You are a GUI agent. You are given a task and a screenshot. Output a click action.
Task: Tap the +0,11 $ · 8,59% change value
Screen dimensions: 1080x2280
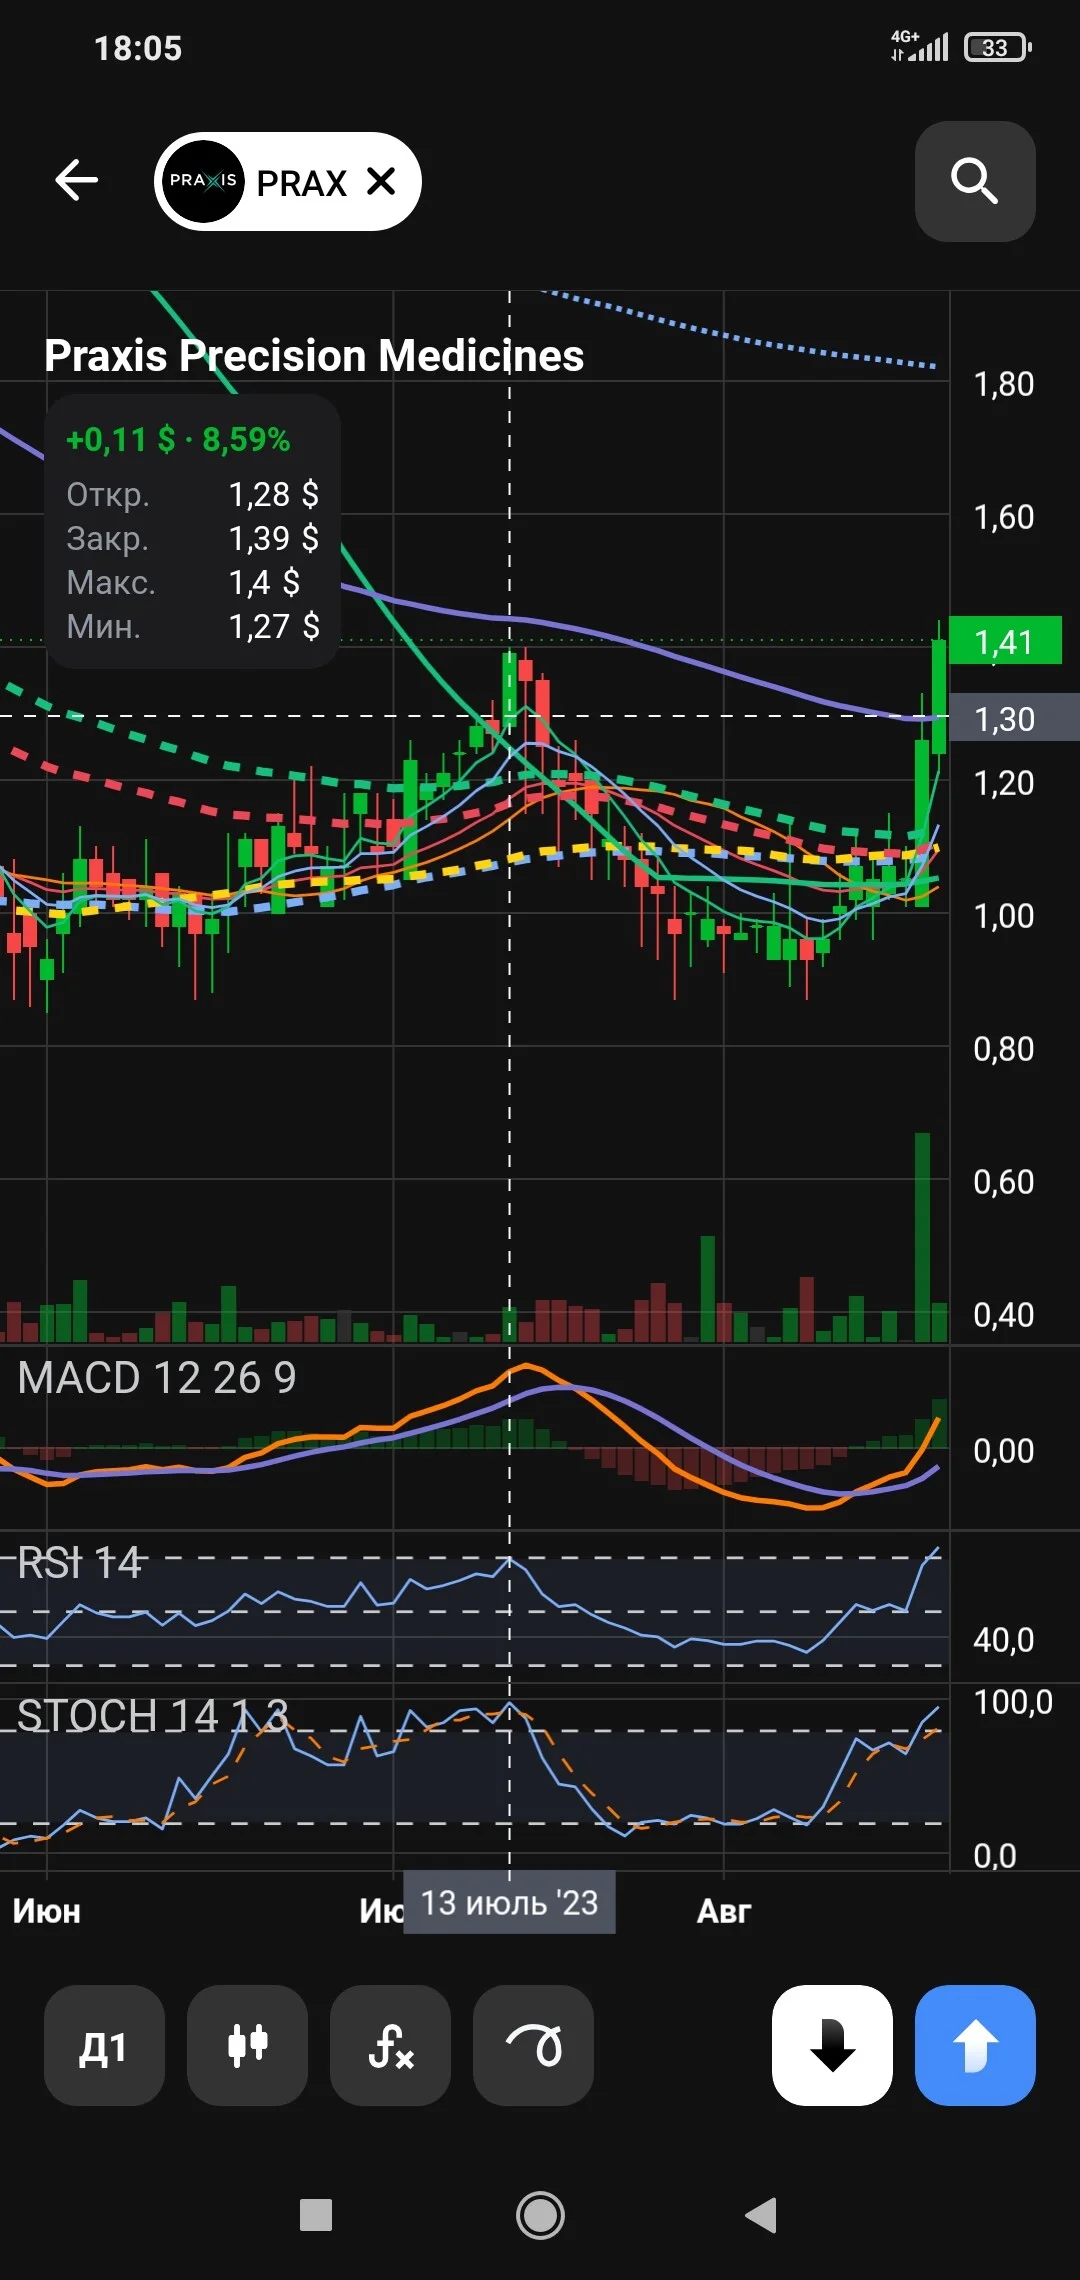click(x=178, y=439)
